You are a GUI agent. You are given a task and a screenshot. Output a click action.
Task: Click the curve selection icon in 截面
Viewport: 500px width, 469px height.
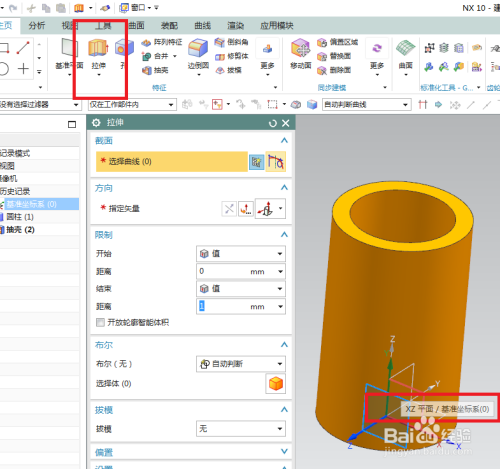(275, 162)
